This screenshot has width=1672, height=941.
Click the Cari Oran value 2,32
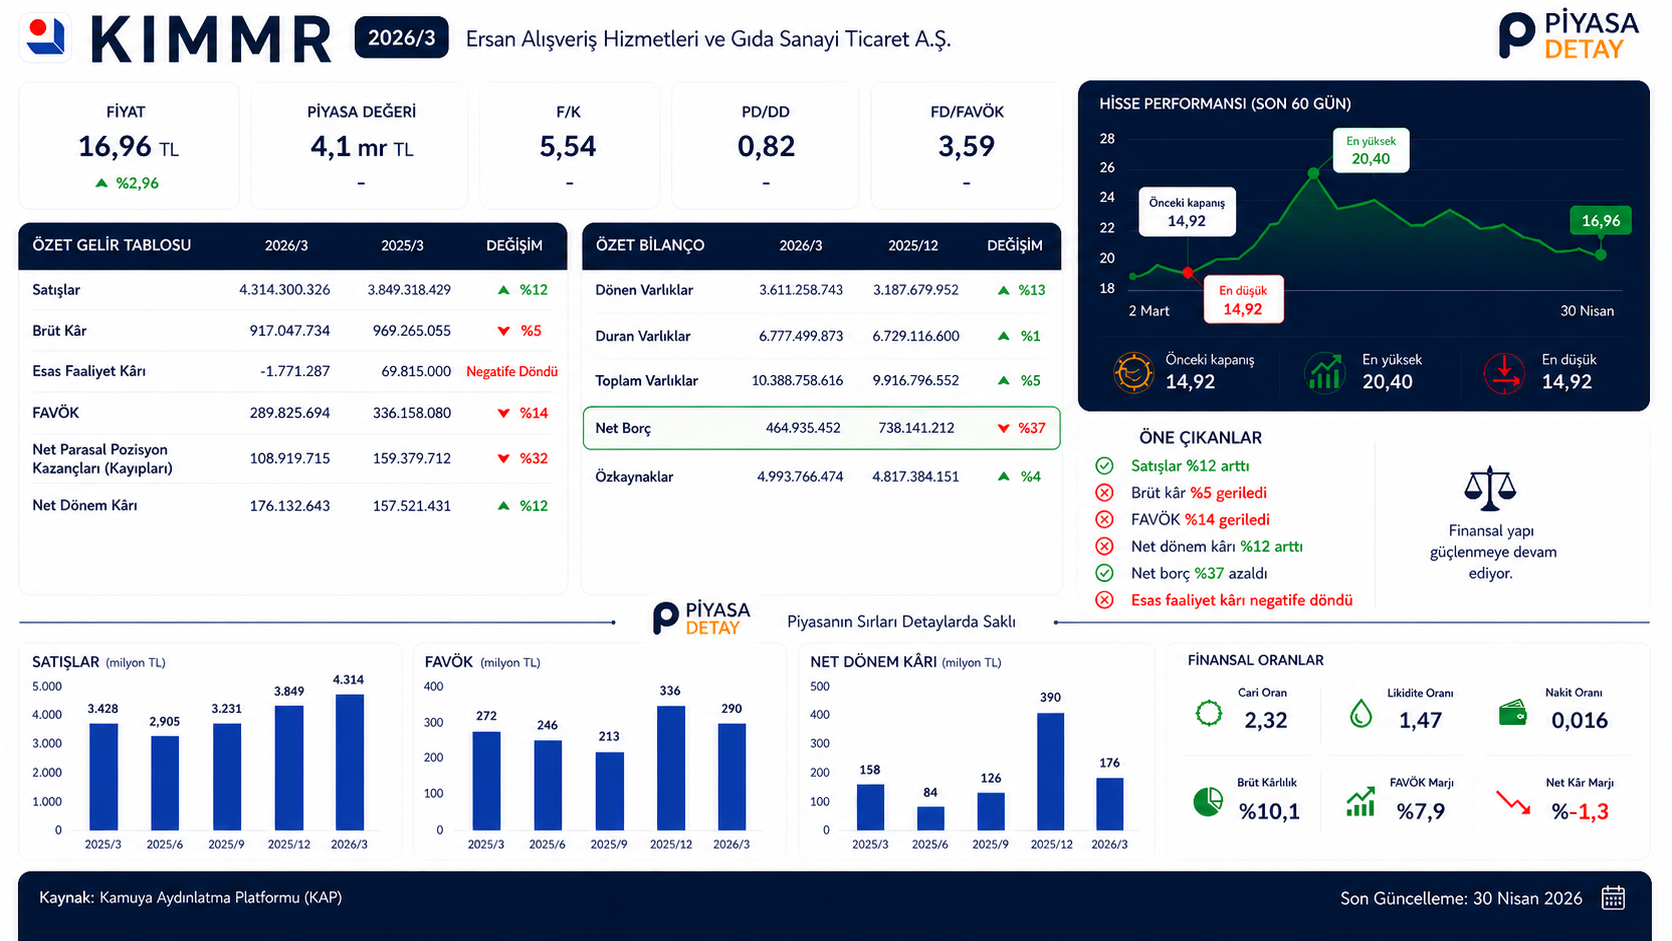[1266, 721]
